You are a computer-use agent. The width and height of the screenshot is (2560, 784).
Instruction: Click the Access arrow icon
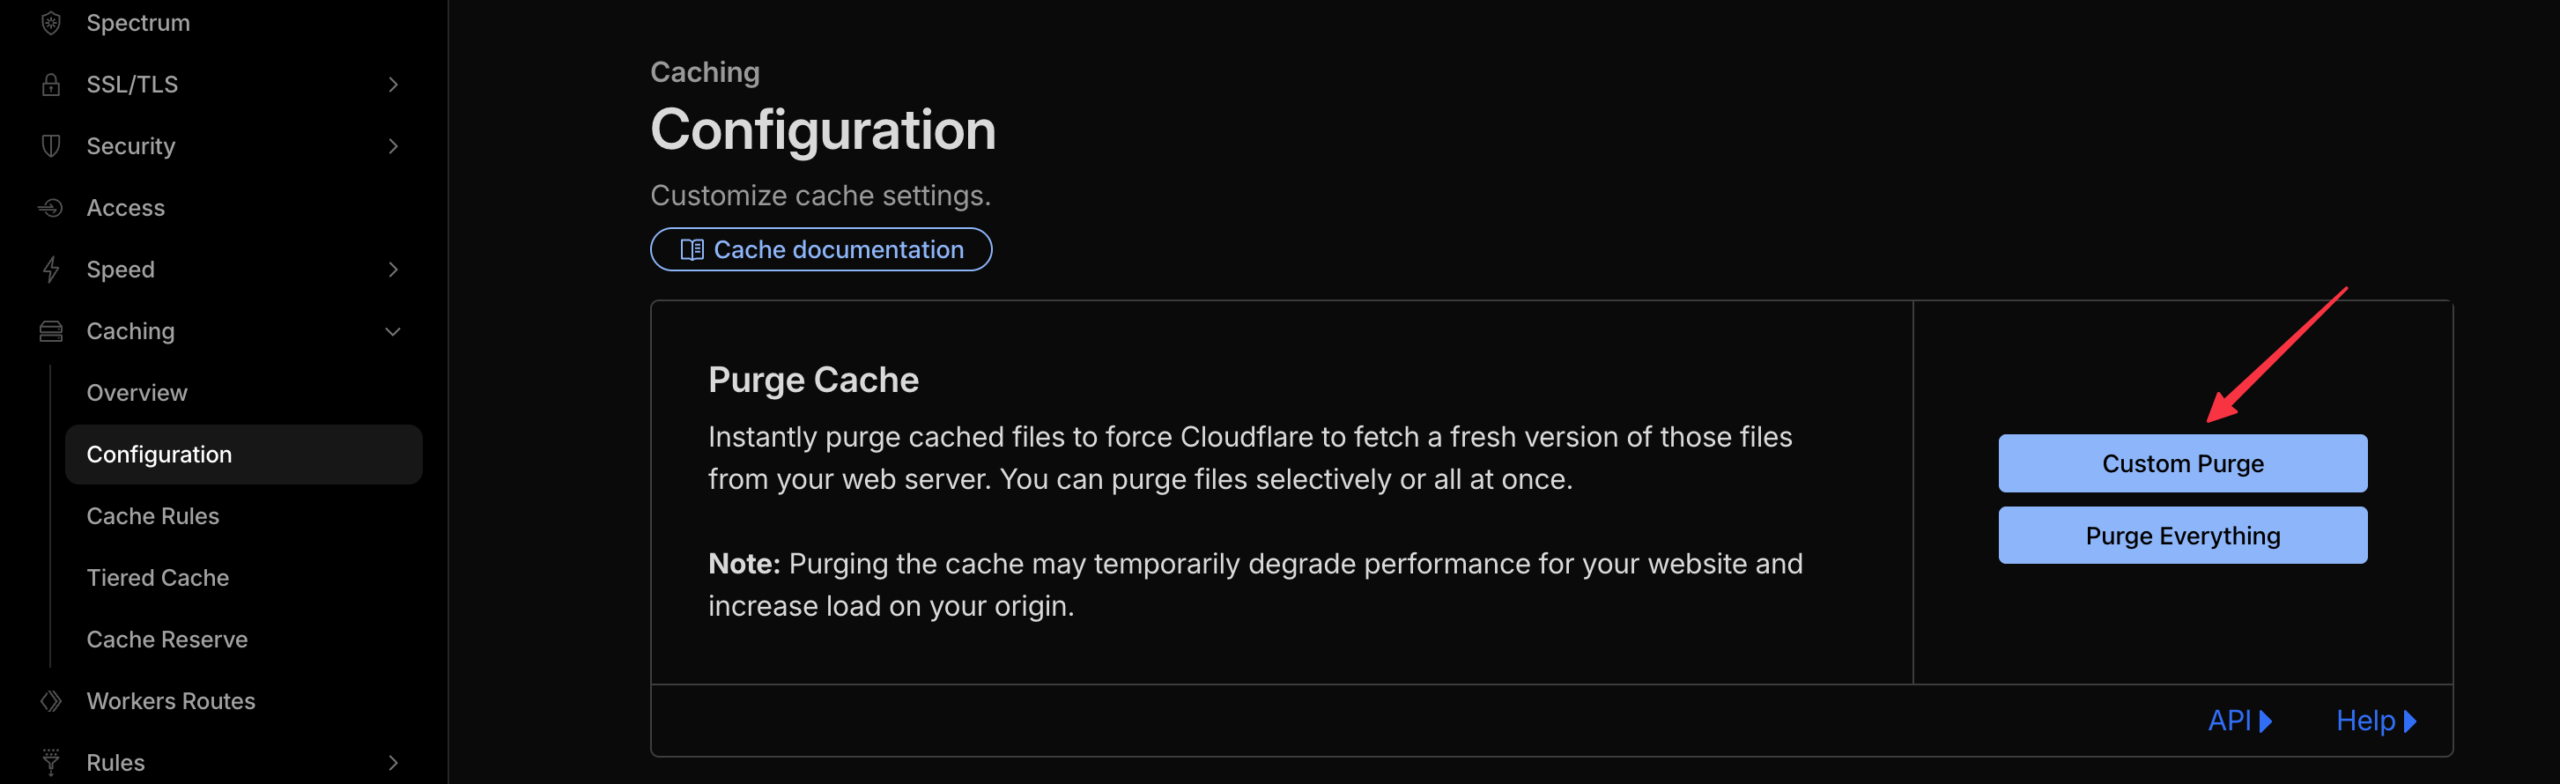pyautogui.click(x=51, y=208)
